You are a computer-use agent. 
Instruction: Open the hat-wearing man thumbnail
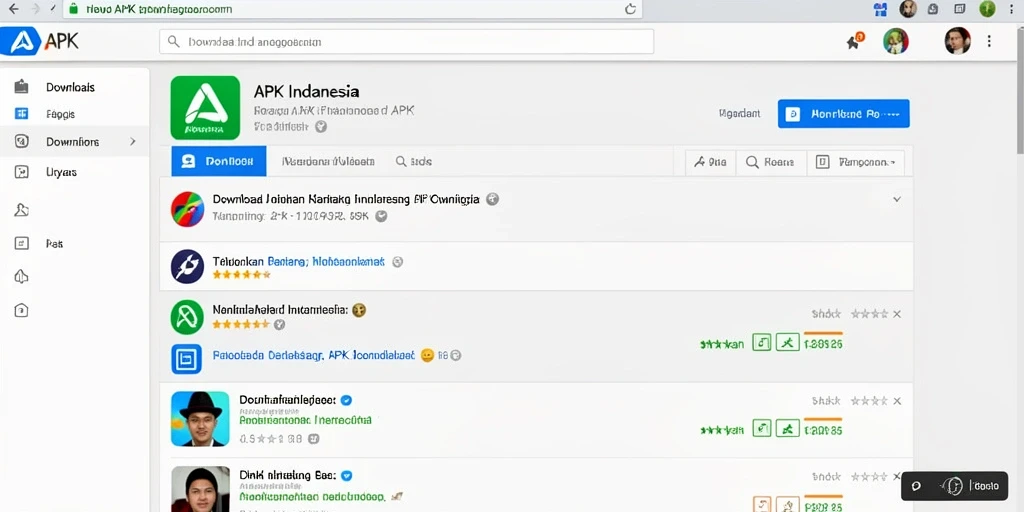pyautogui.click(x=200, y=419)
